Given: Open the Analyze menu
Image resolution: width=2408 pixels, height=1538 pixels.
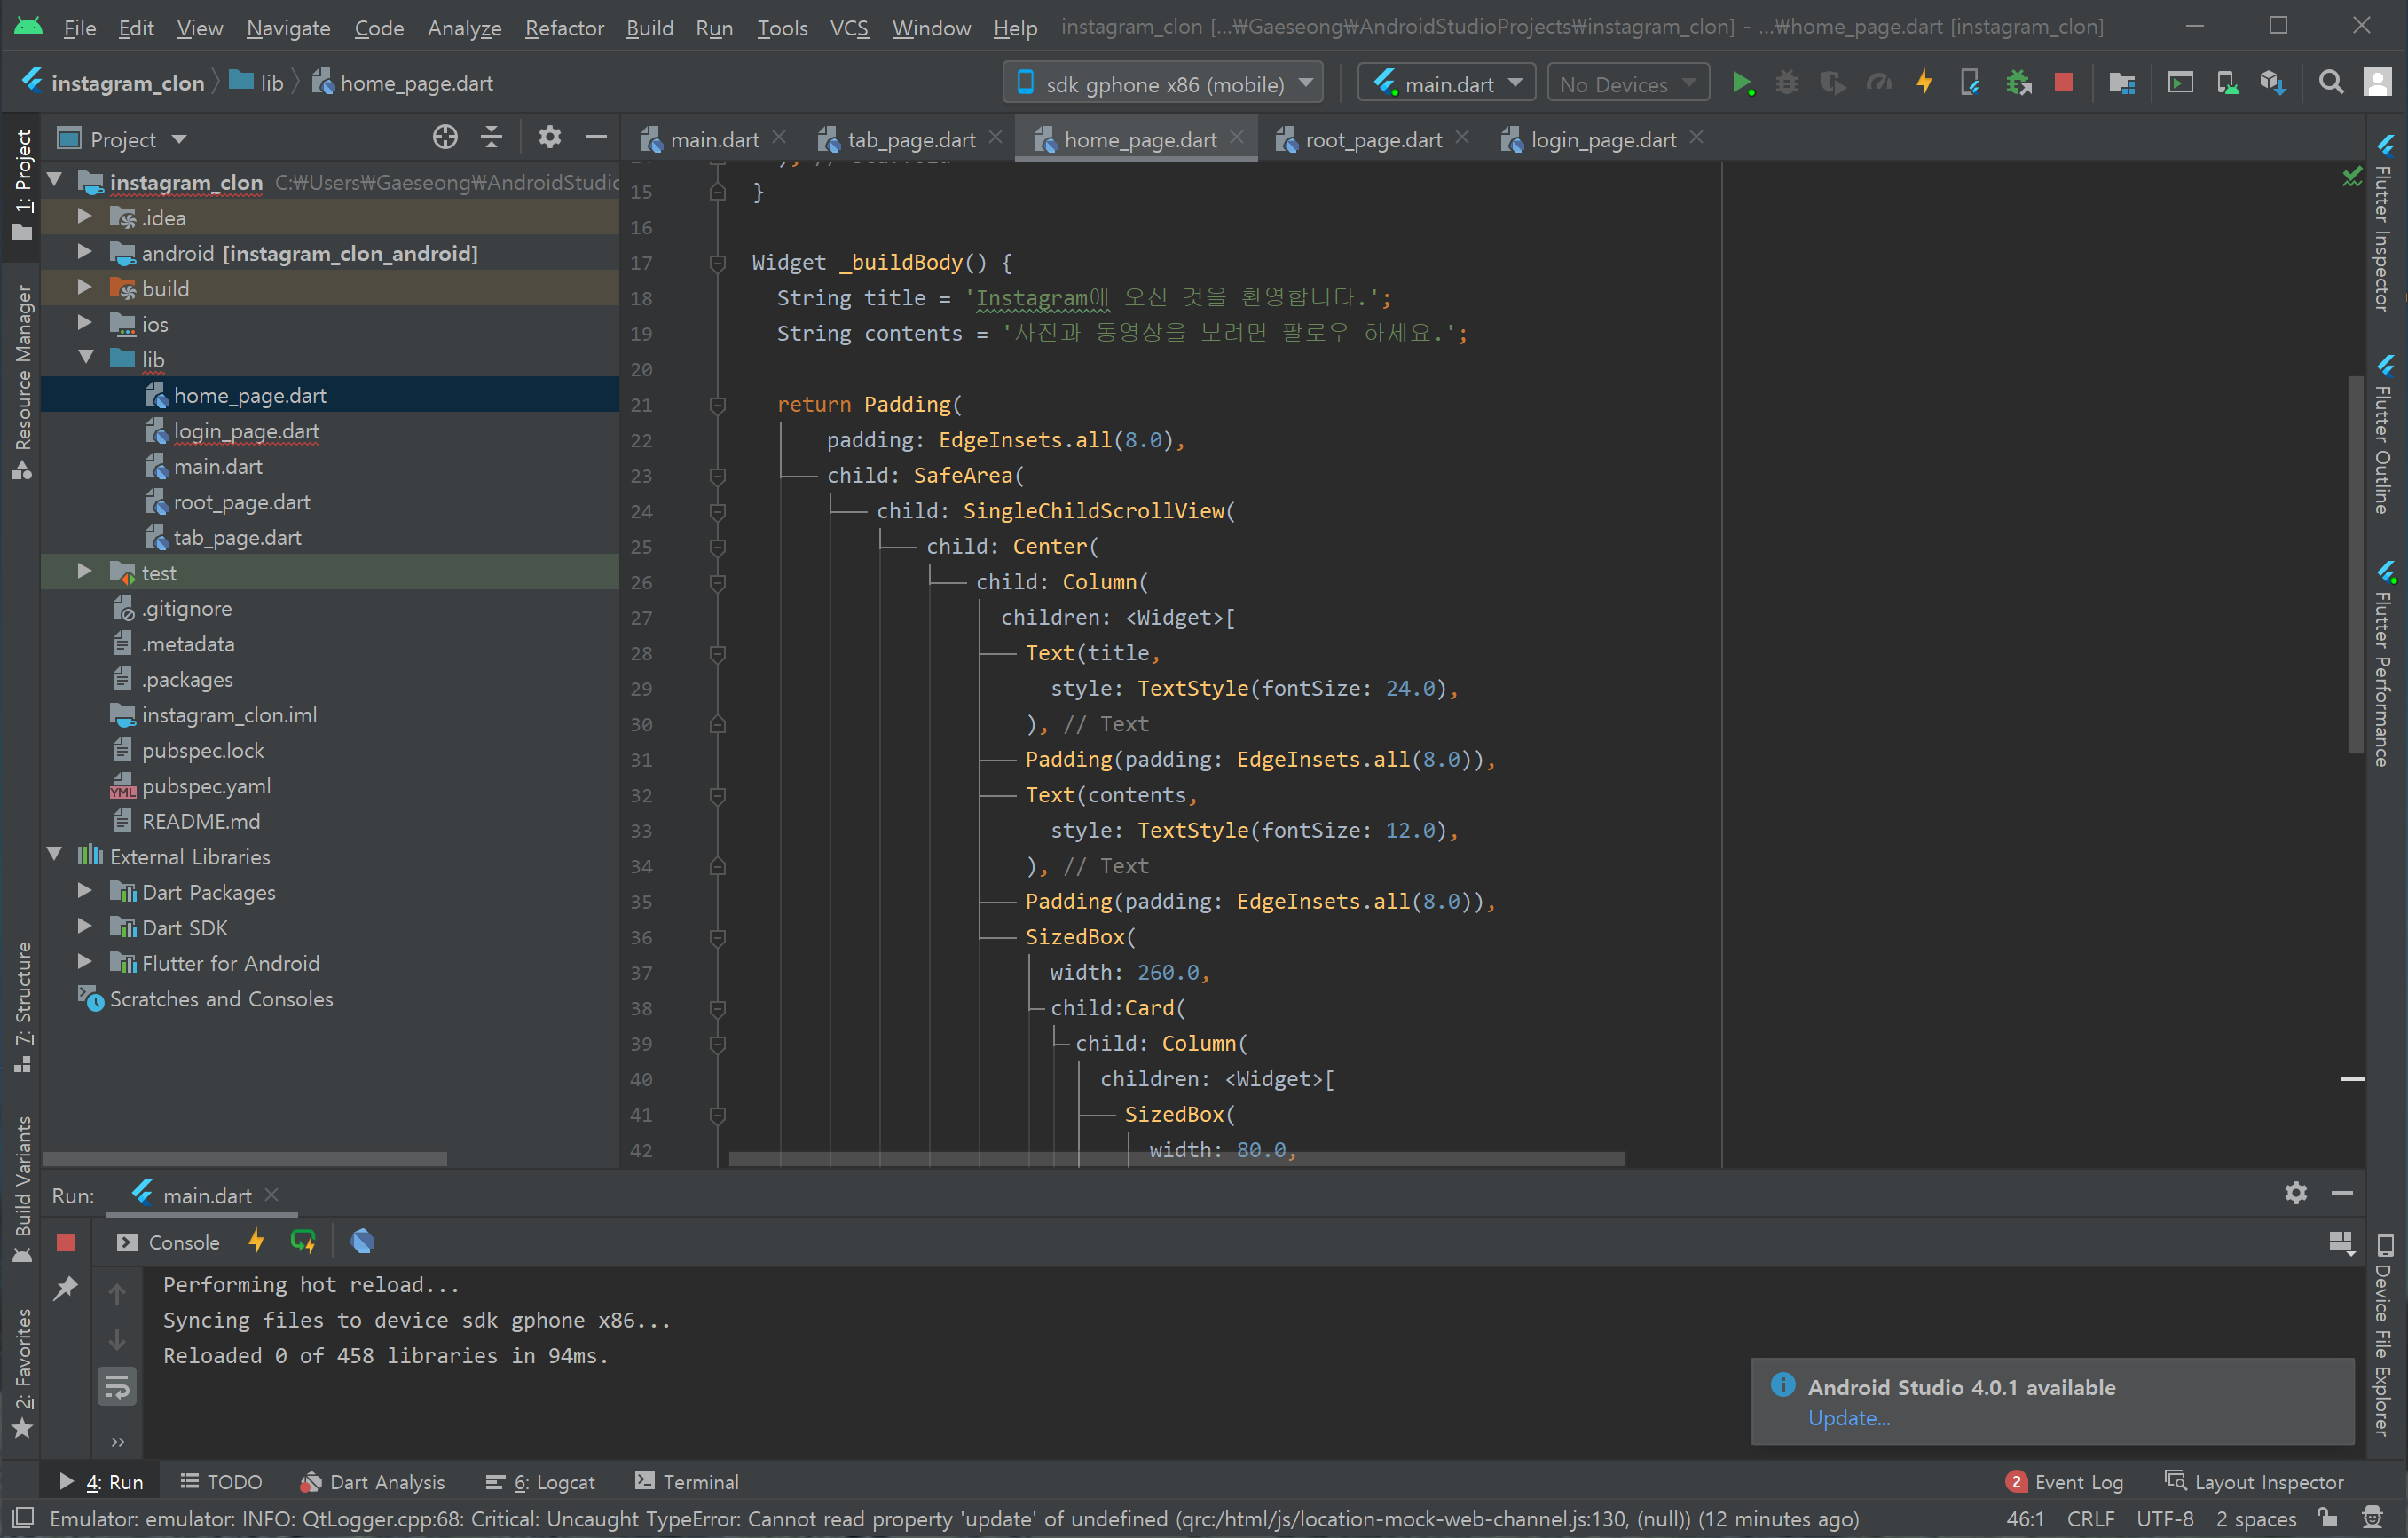Looking at the screenshot, I should tap(464, 27).
